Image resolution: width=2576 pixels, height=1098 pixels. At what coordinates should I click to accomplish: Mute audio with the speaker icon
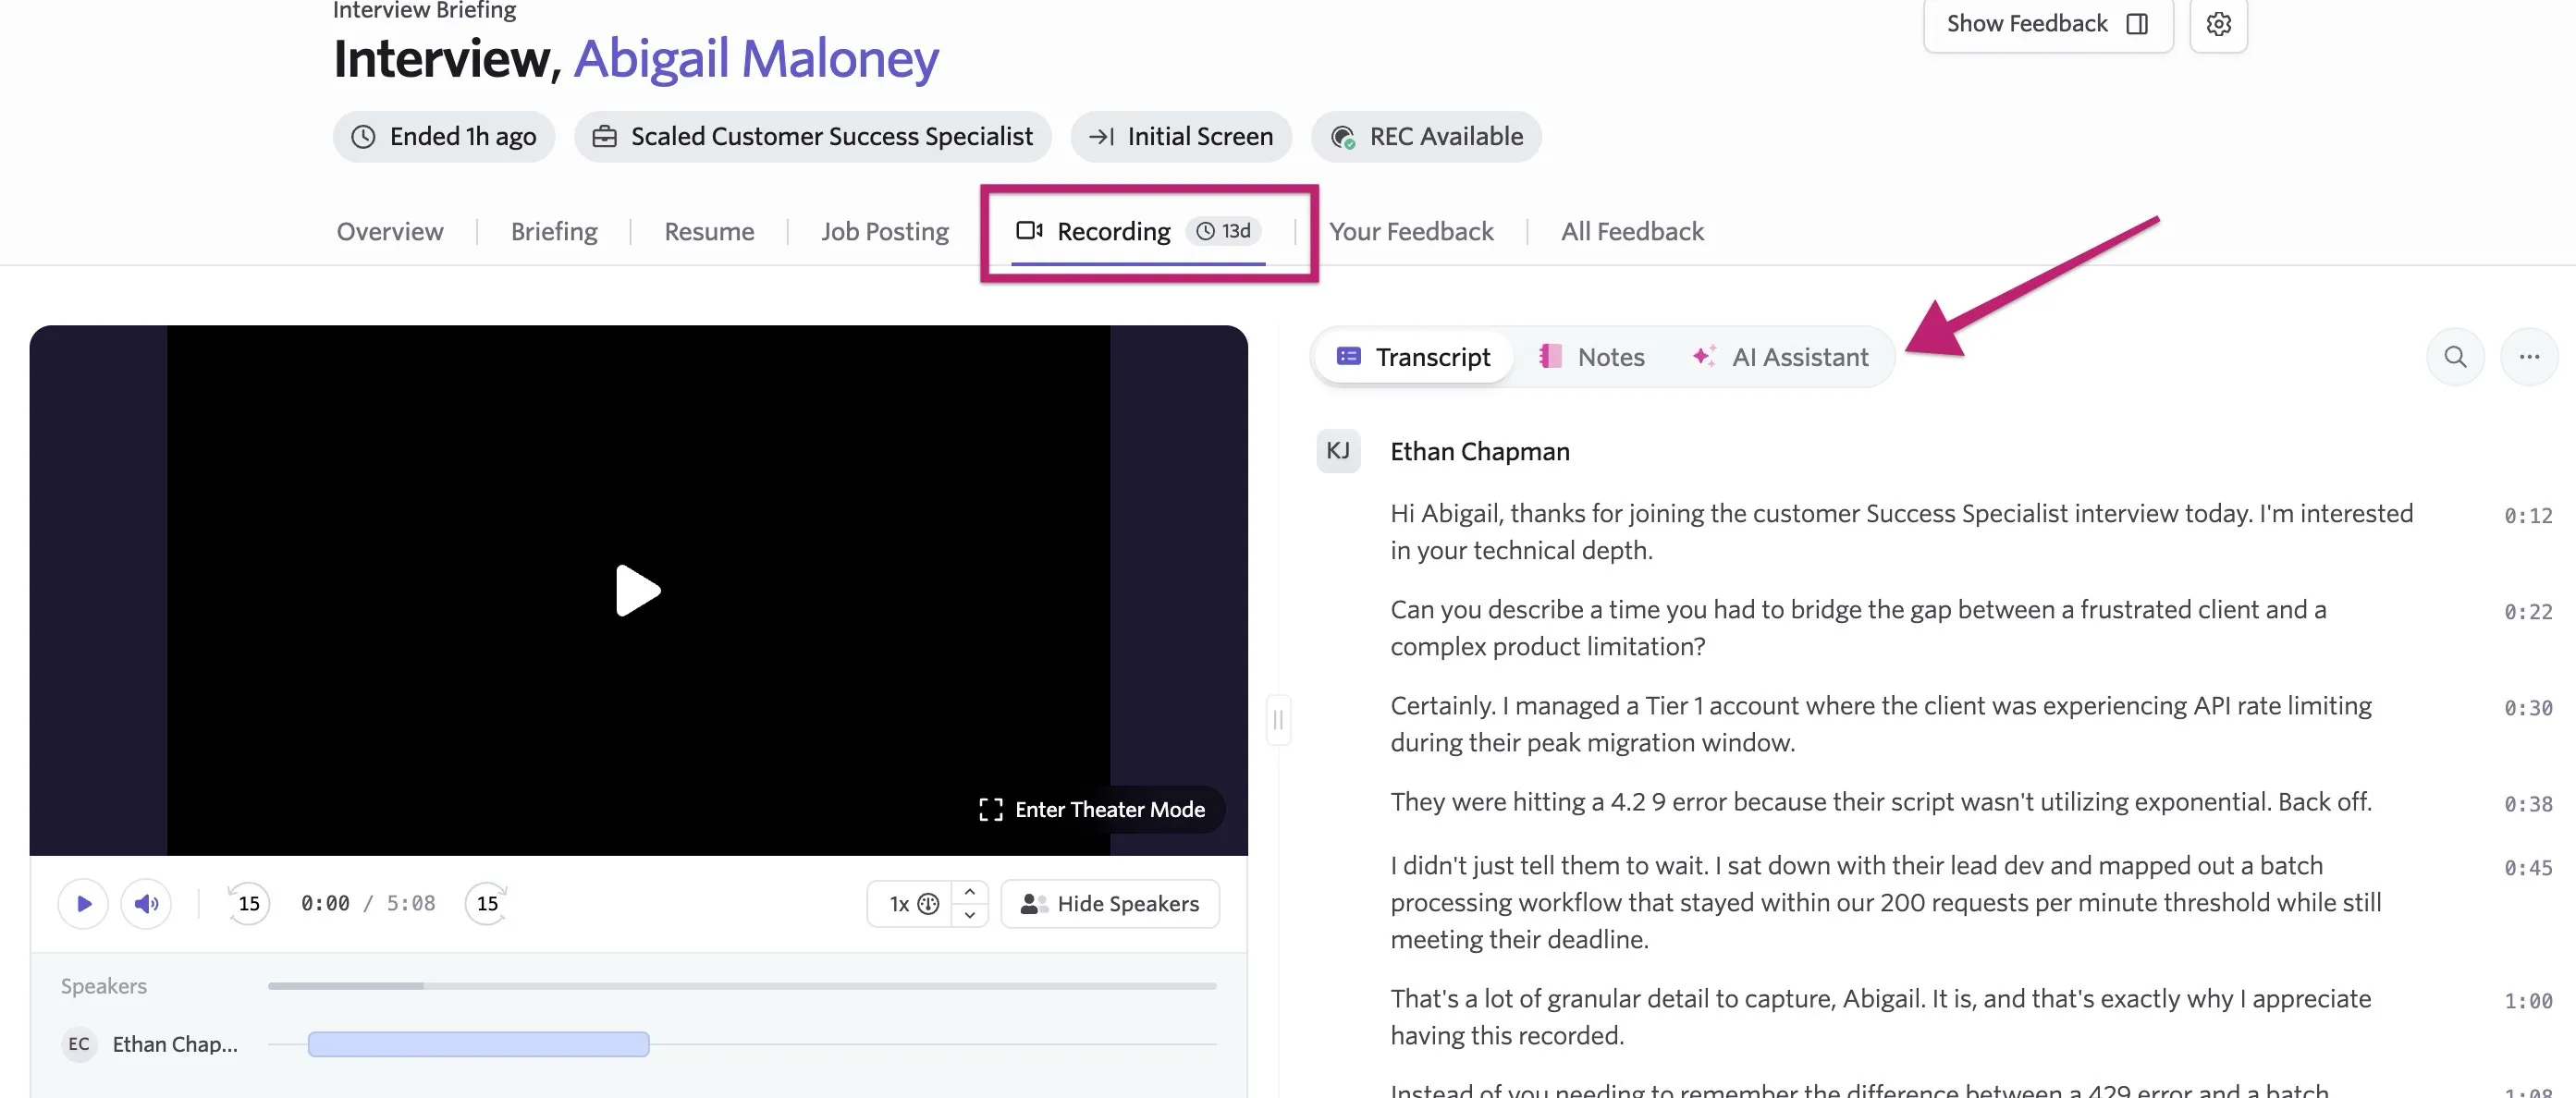click(x=146, y=904)
